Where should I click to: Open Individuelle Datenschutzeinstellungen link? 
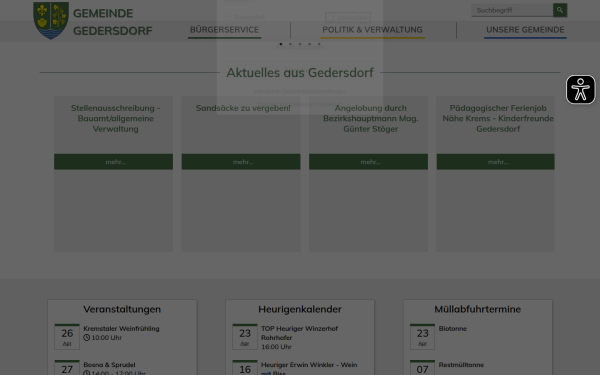tap(300, 91)
